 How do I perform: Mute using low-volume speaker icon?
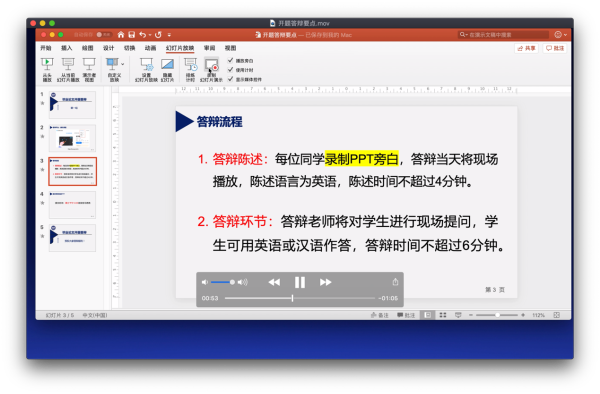point(205,282)
